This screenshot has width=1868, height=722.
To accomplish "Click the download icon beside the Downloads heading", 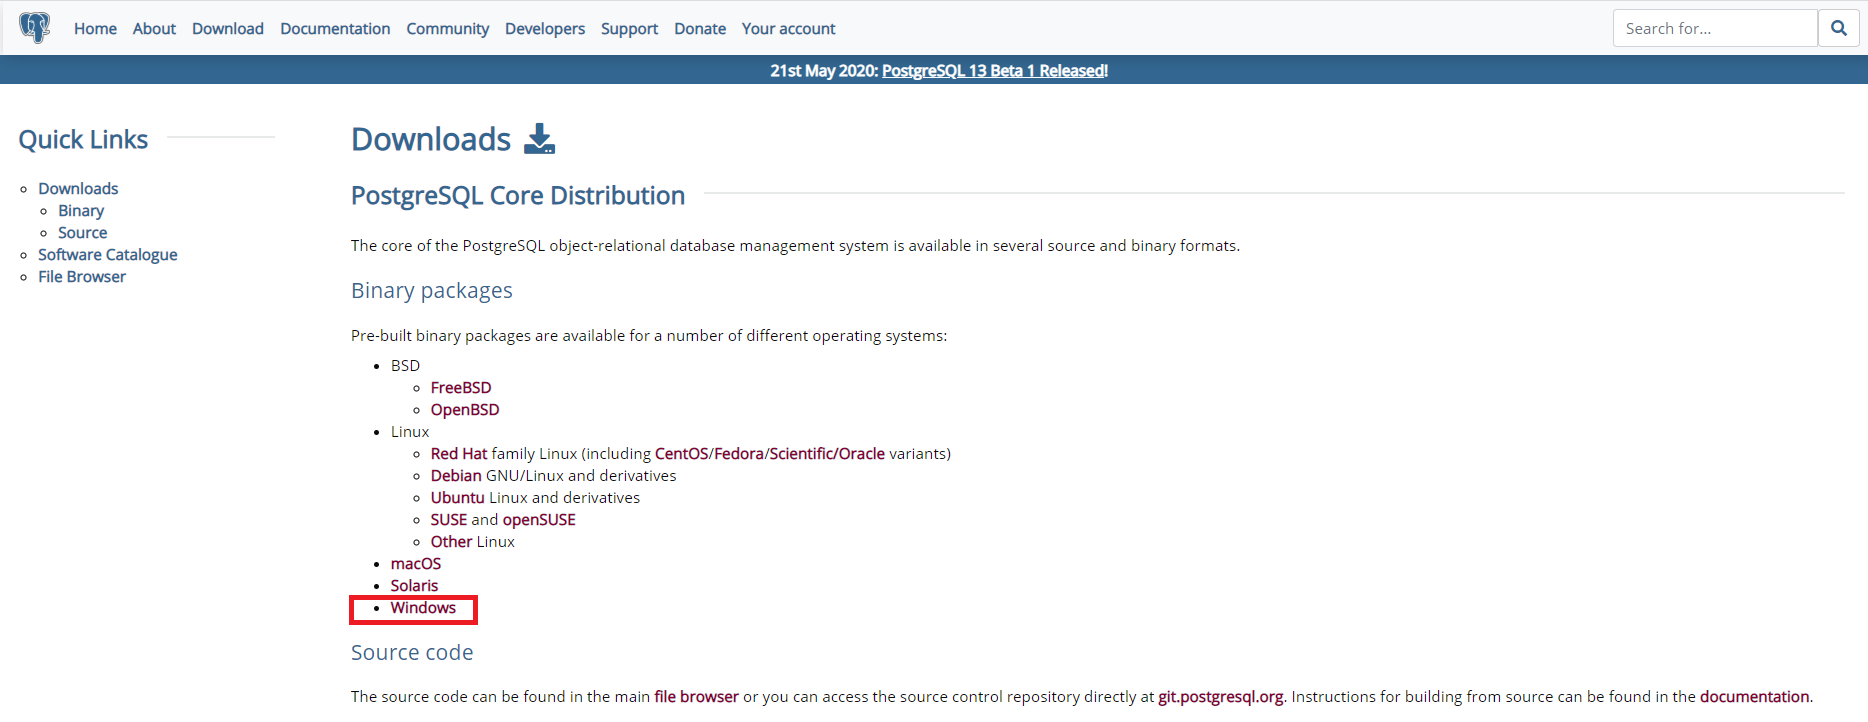I will [x=540, y=139].
